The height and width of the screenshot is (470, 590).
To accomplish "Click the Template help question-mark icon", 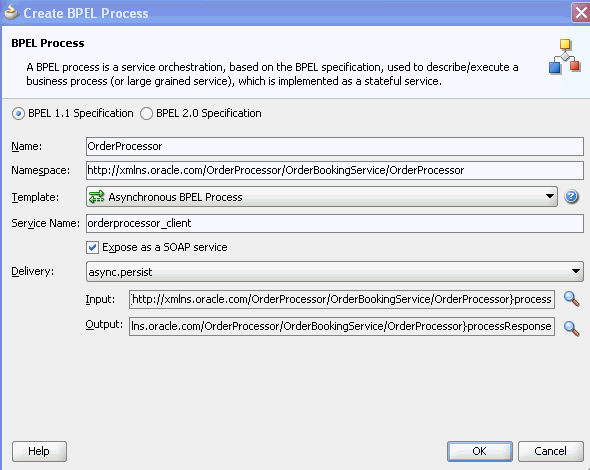I will pyautogui.click(x=571, y=196).
